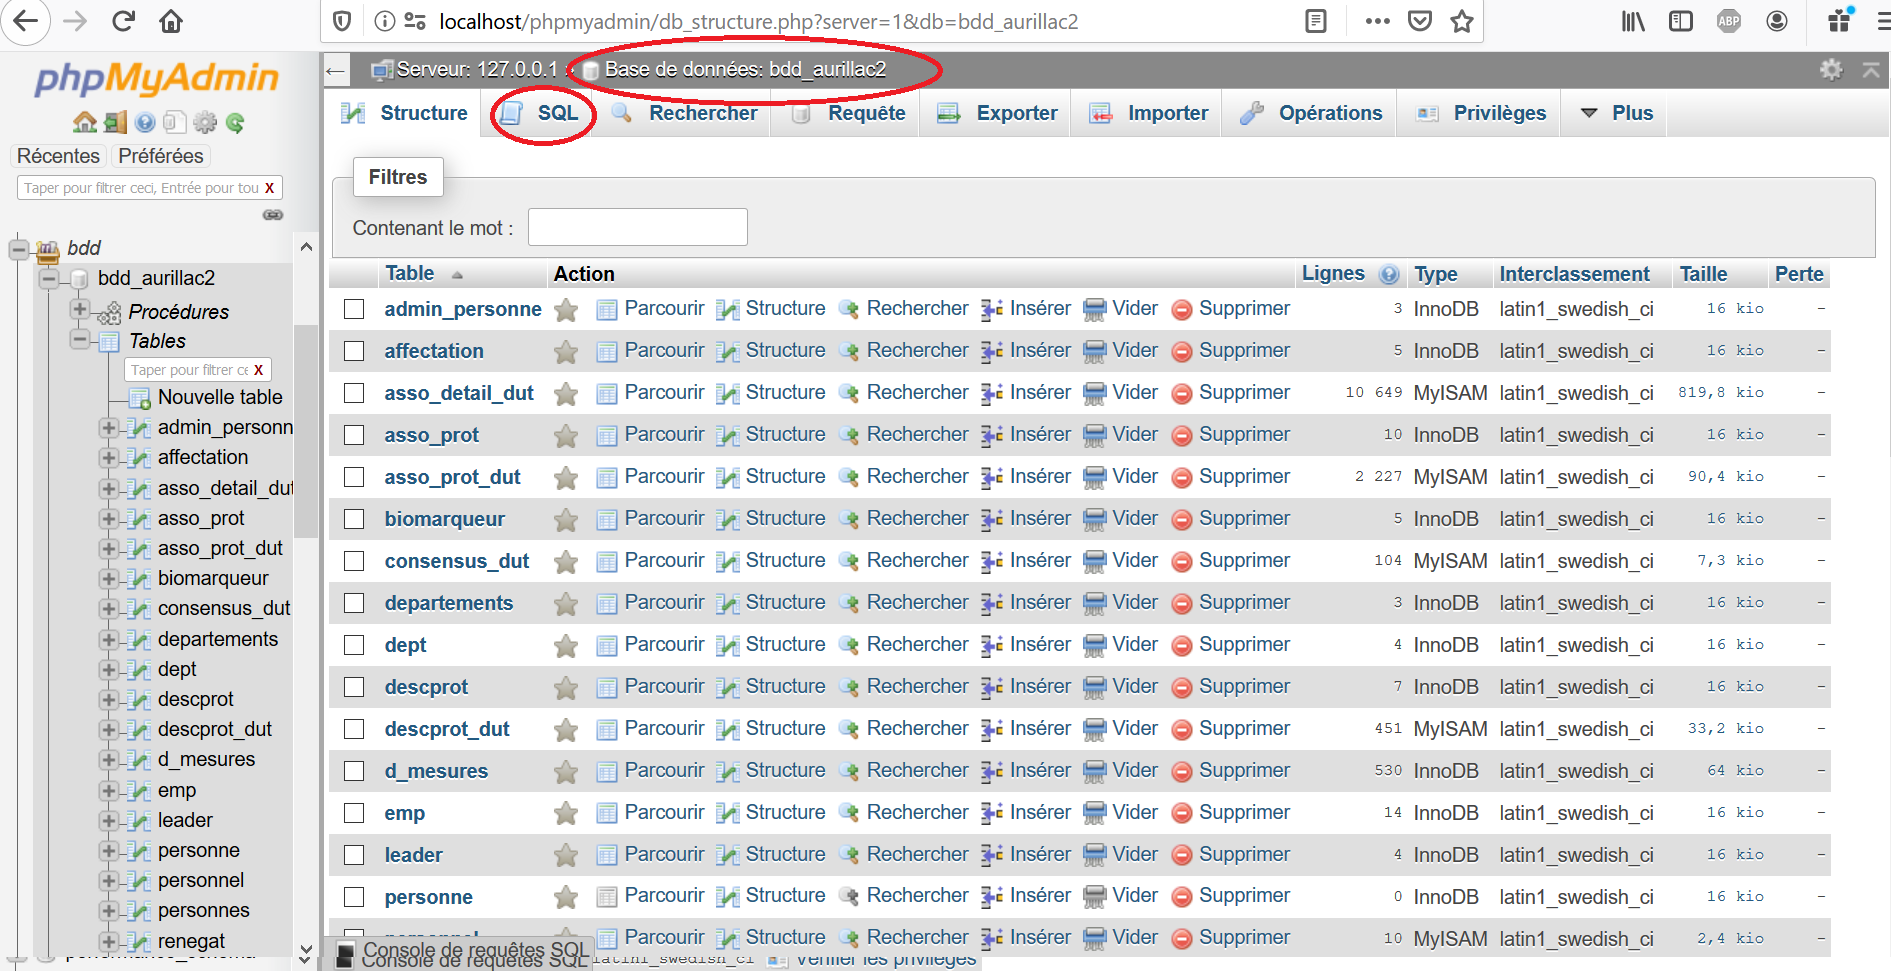This screenshot has width=1891, height=971.
Task: Click the sidebar link chain icon
Action: point(272,215)
